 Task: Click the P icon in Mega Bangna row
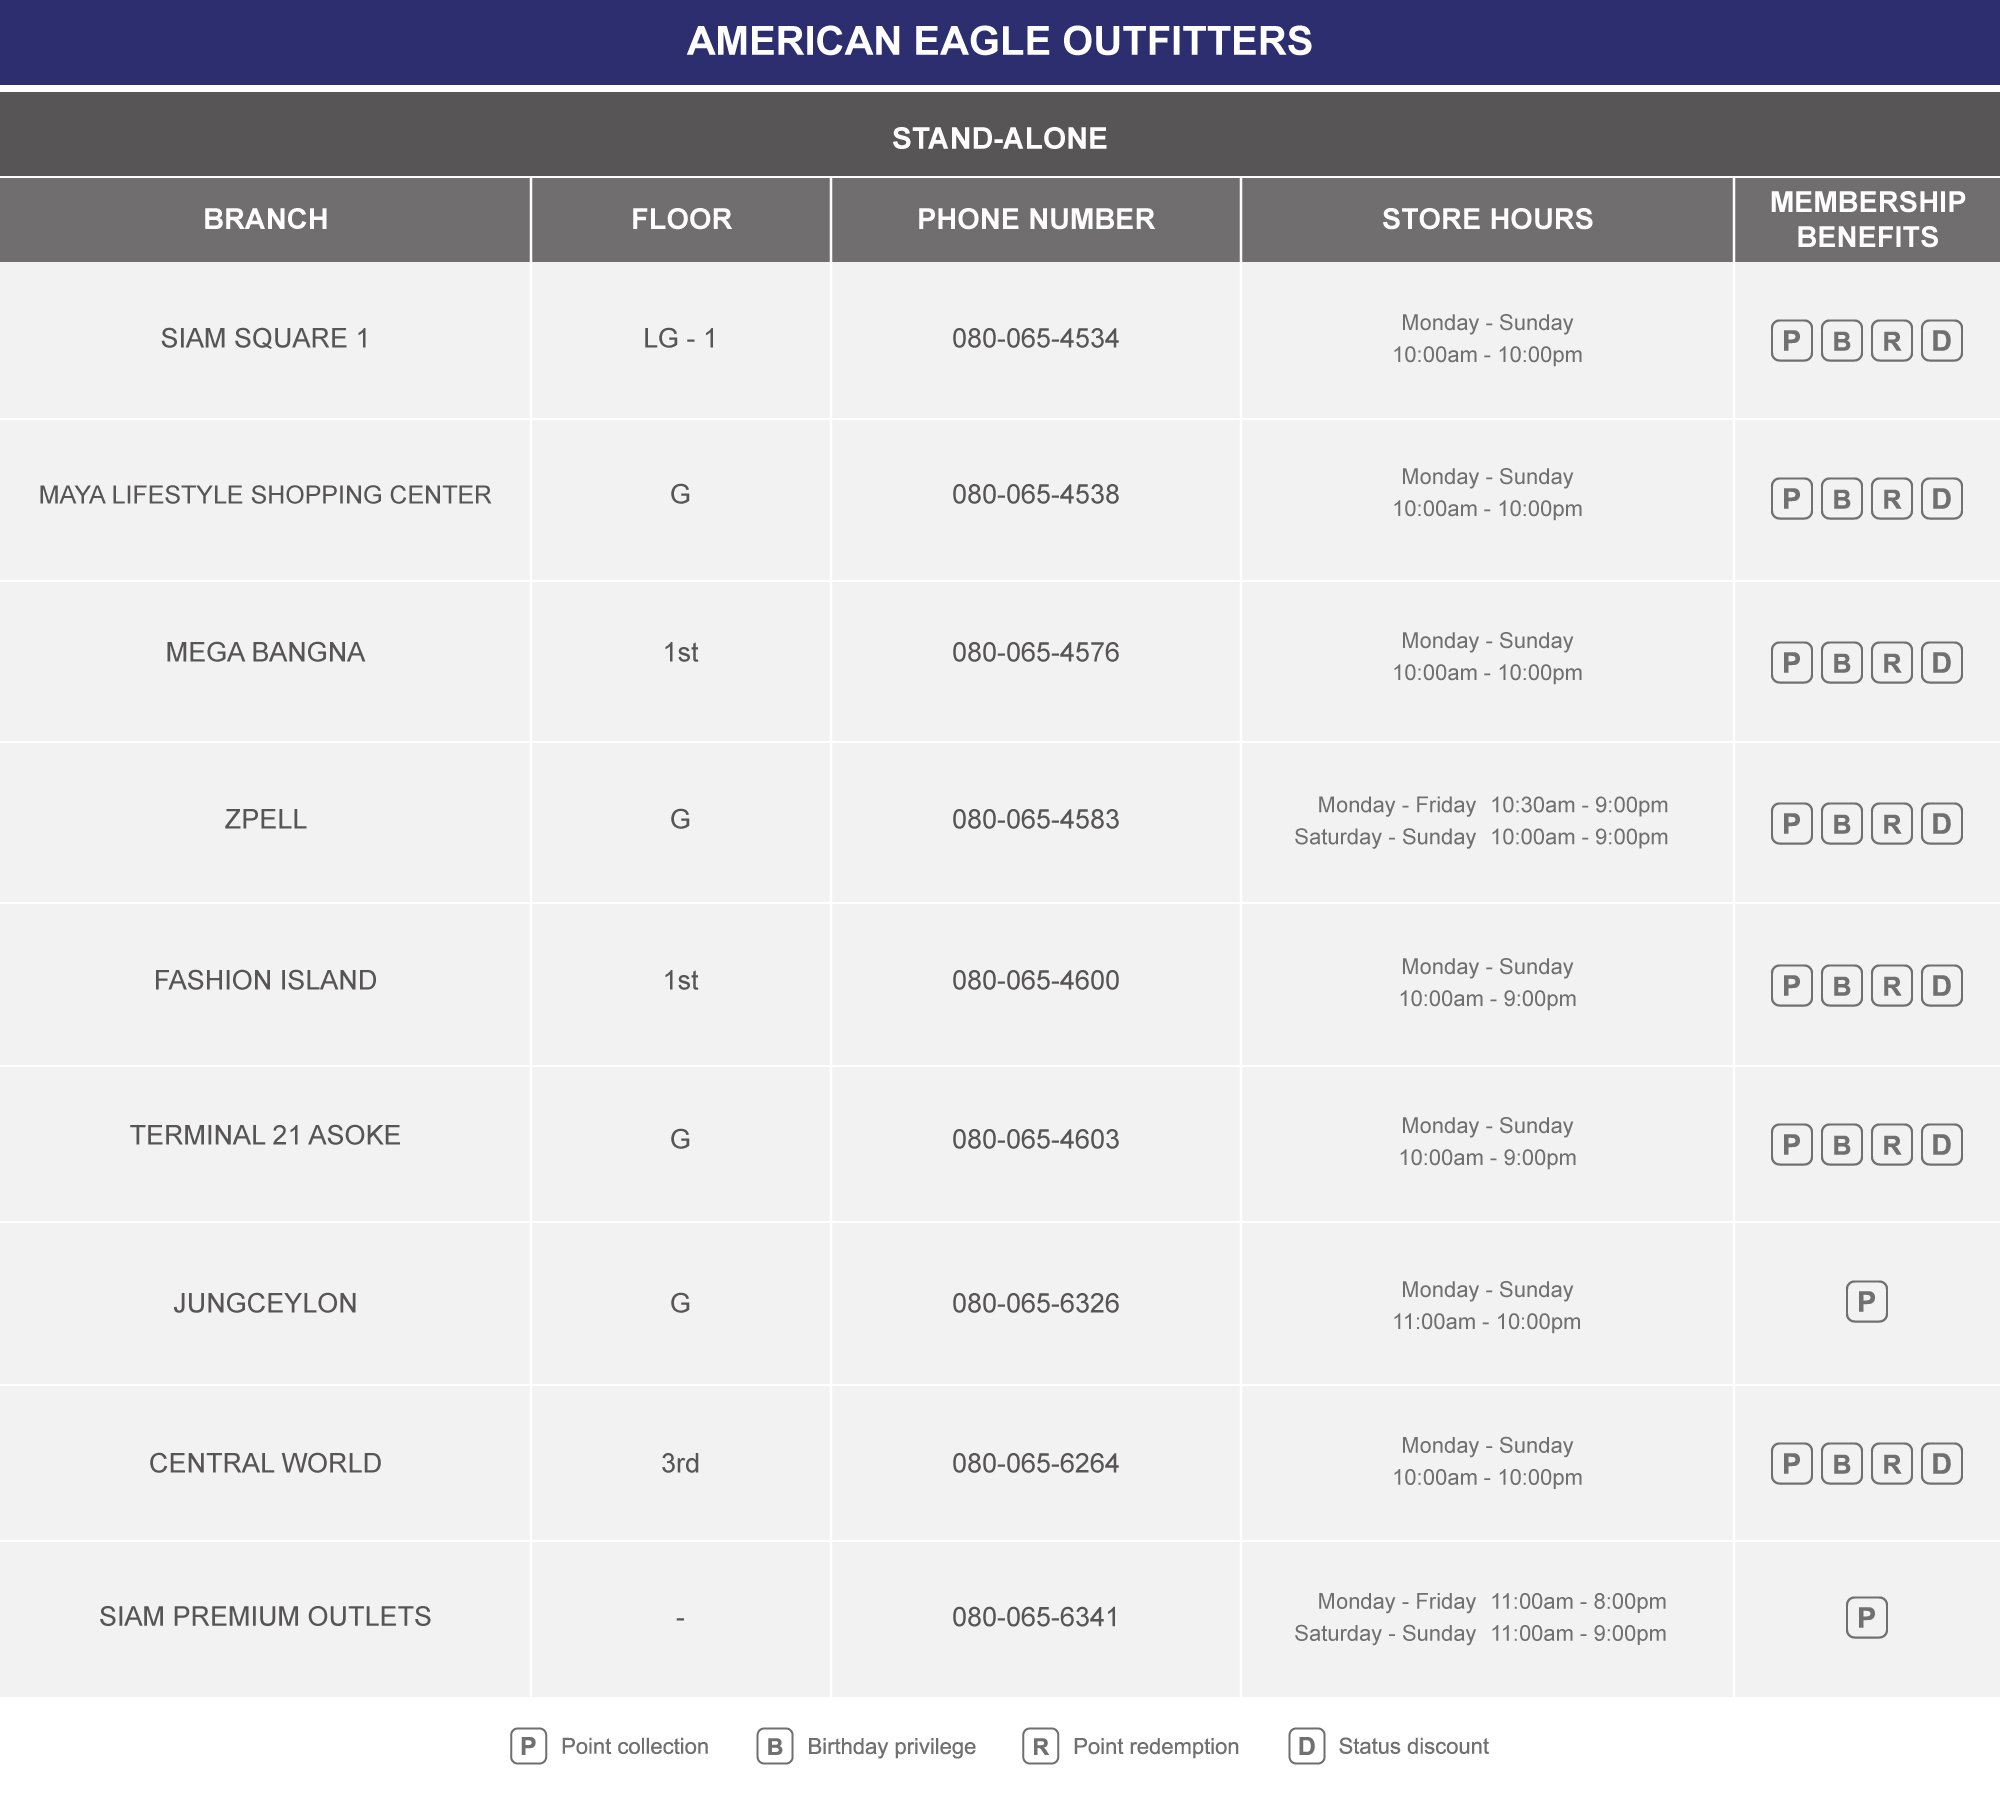[1791, 662]
